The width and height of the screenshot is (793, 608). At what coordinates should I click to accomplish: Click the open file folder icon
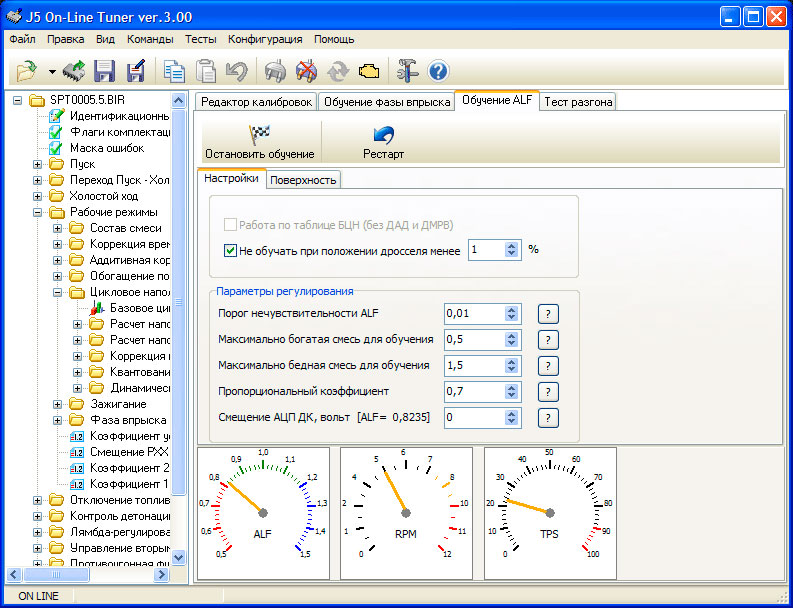pyautogui.click(x=26, y=71)
